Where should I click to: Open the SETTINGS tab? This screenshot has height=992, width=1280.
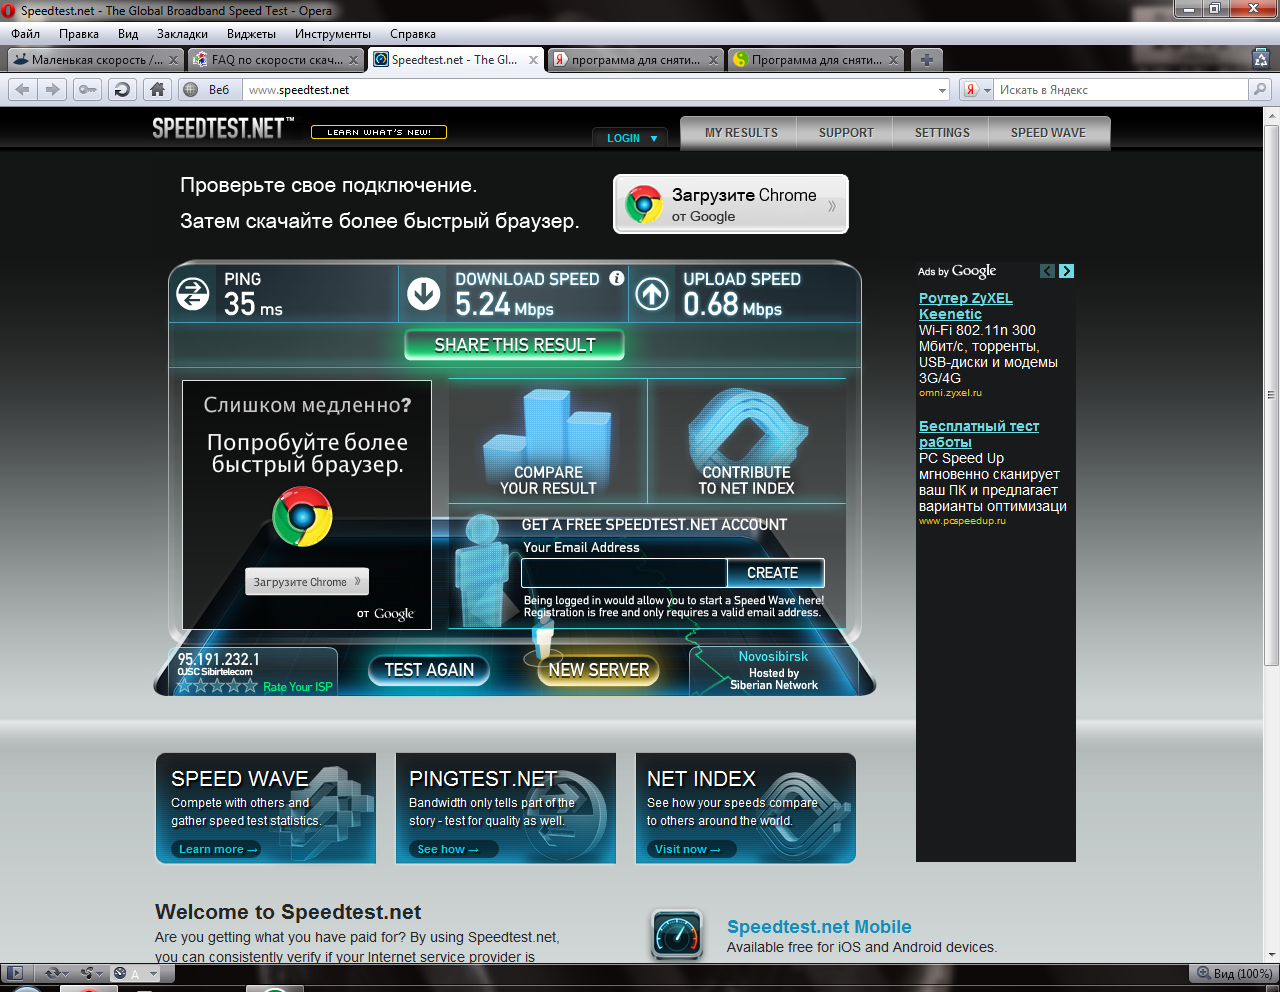(x=942, y=133)
